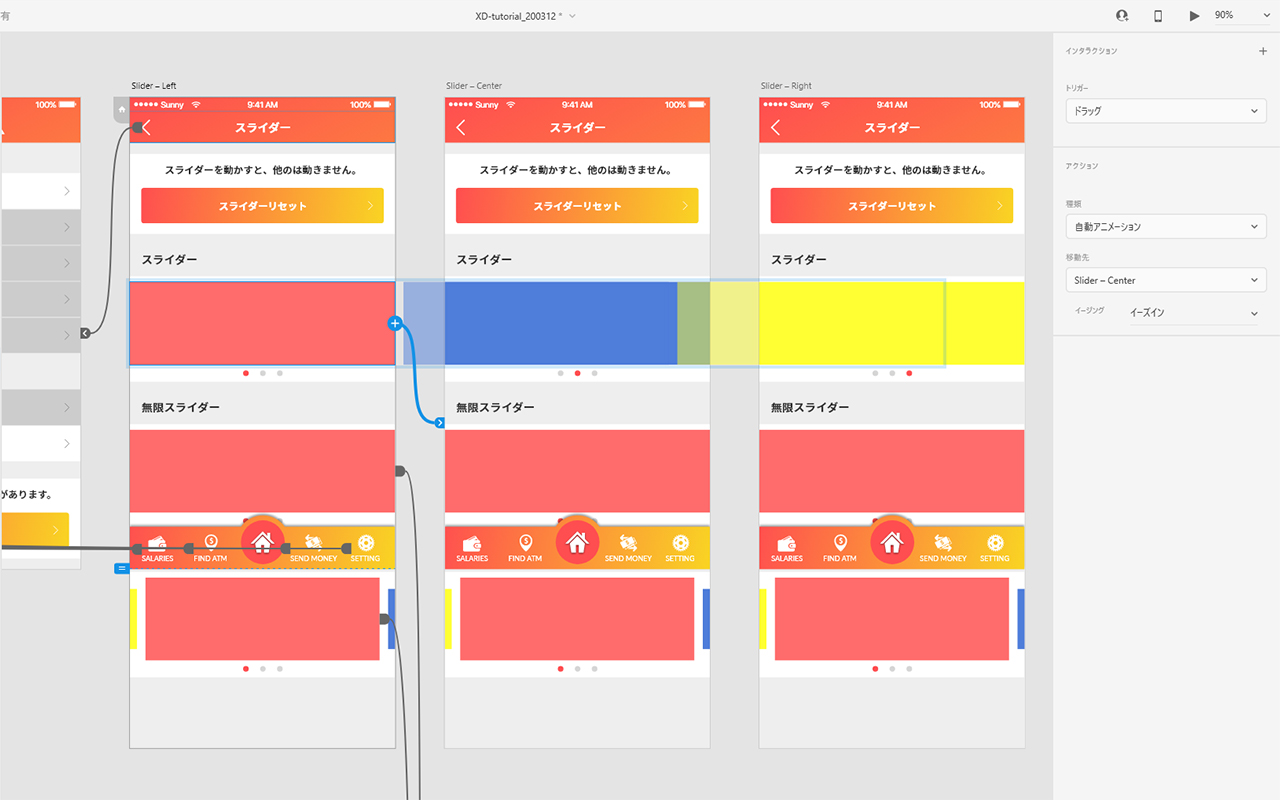
Task: Click SETTING gear icon in Slider – Center
Action: [680, 543]
